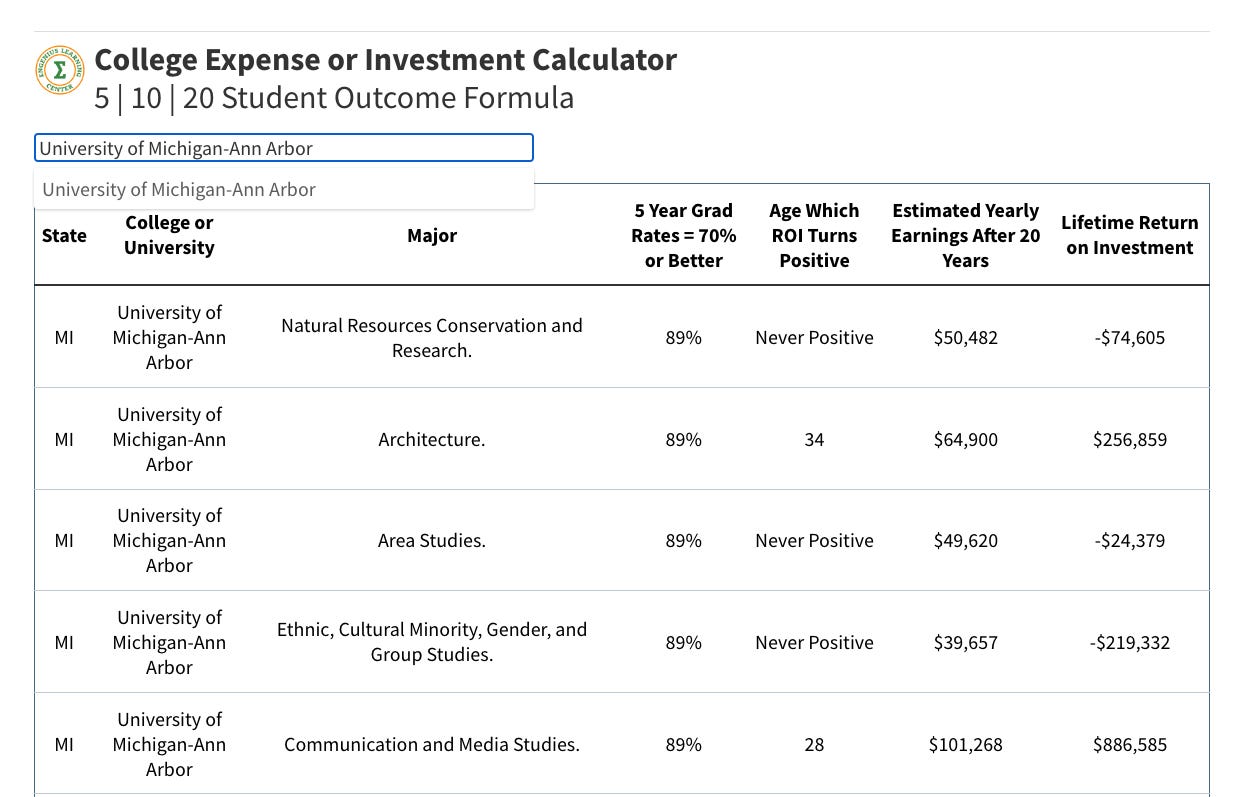Viewport: 1249px width, 797px height.
Task: Click the $886,585 lifetime return value
Action: tap(1129, 745)
